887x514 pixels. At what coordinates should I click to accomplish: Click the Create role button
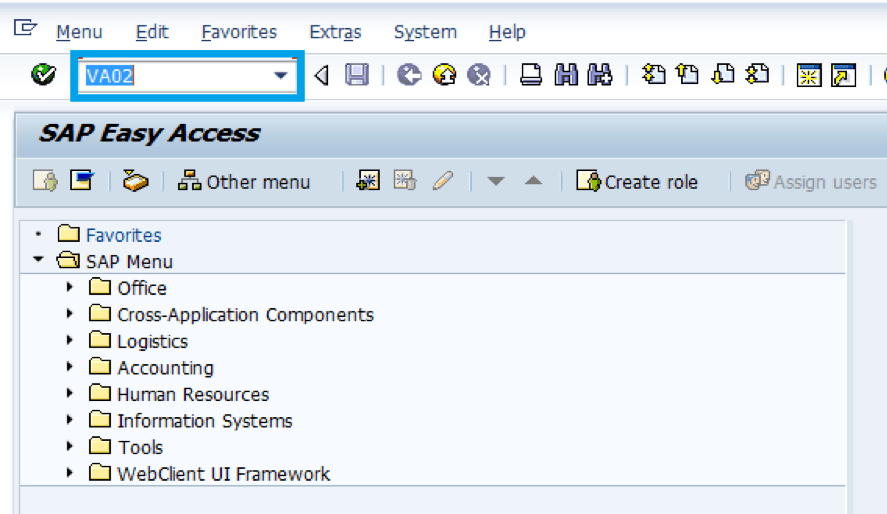click(x=637, y=182)
